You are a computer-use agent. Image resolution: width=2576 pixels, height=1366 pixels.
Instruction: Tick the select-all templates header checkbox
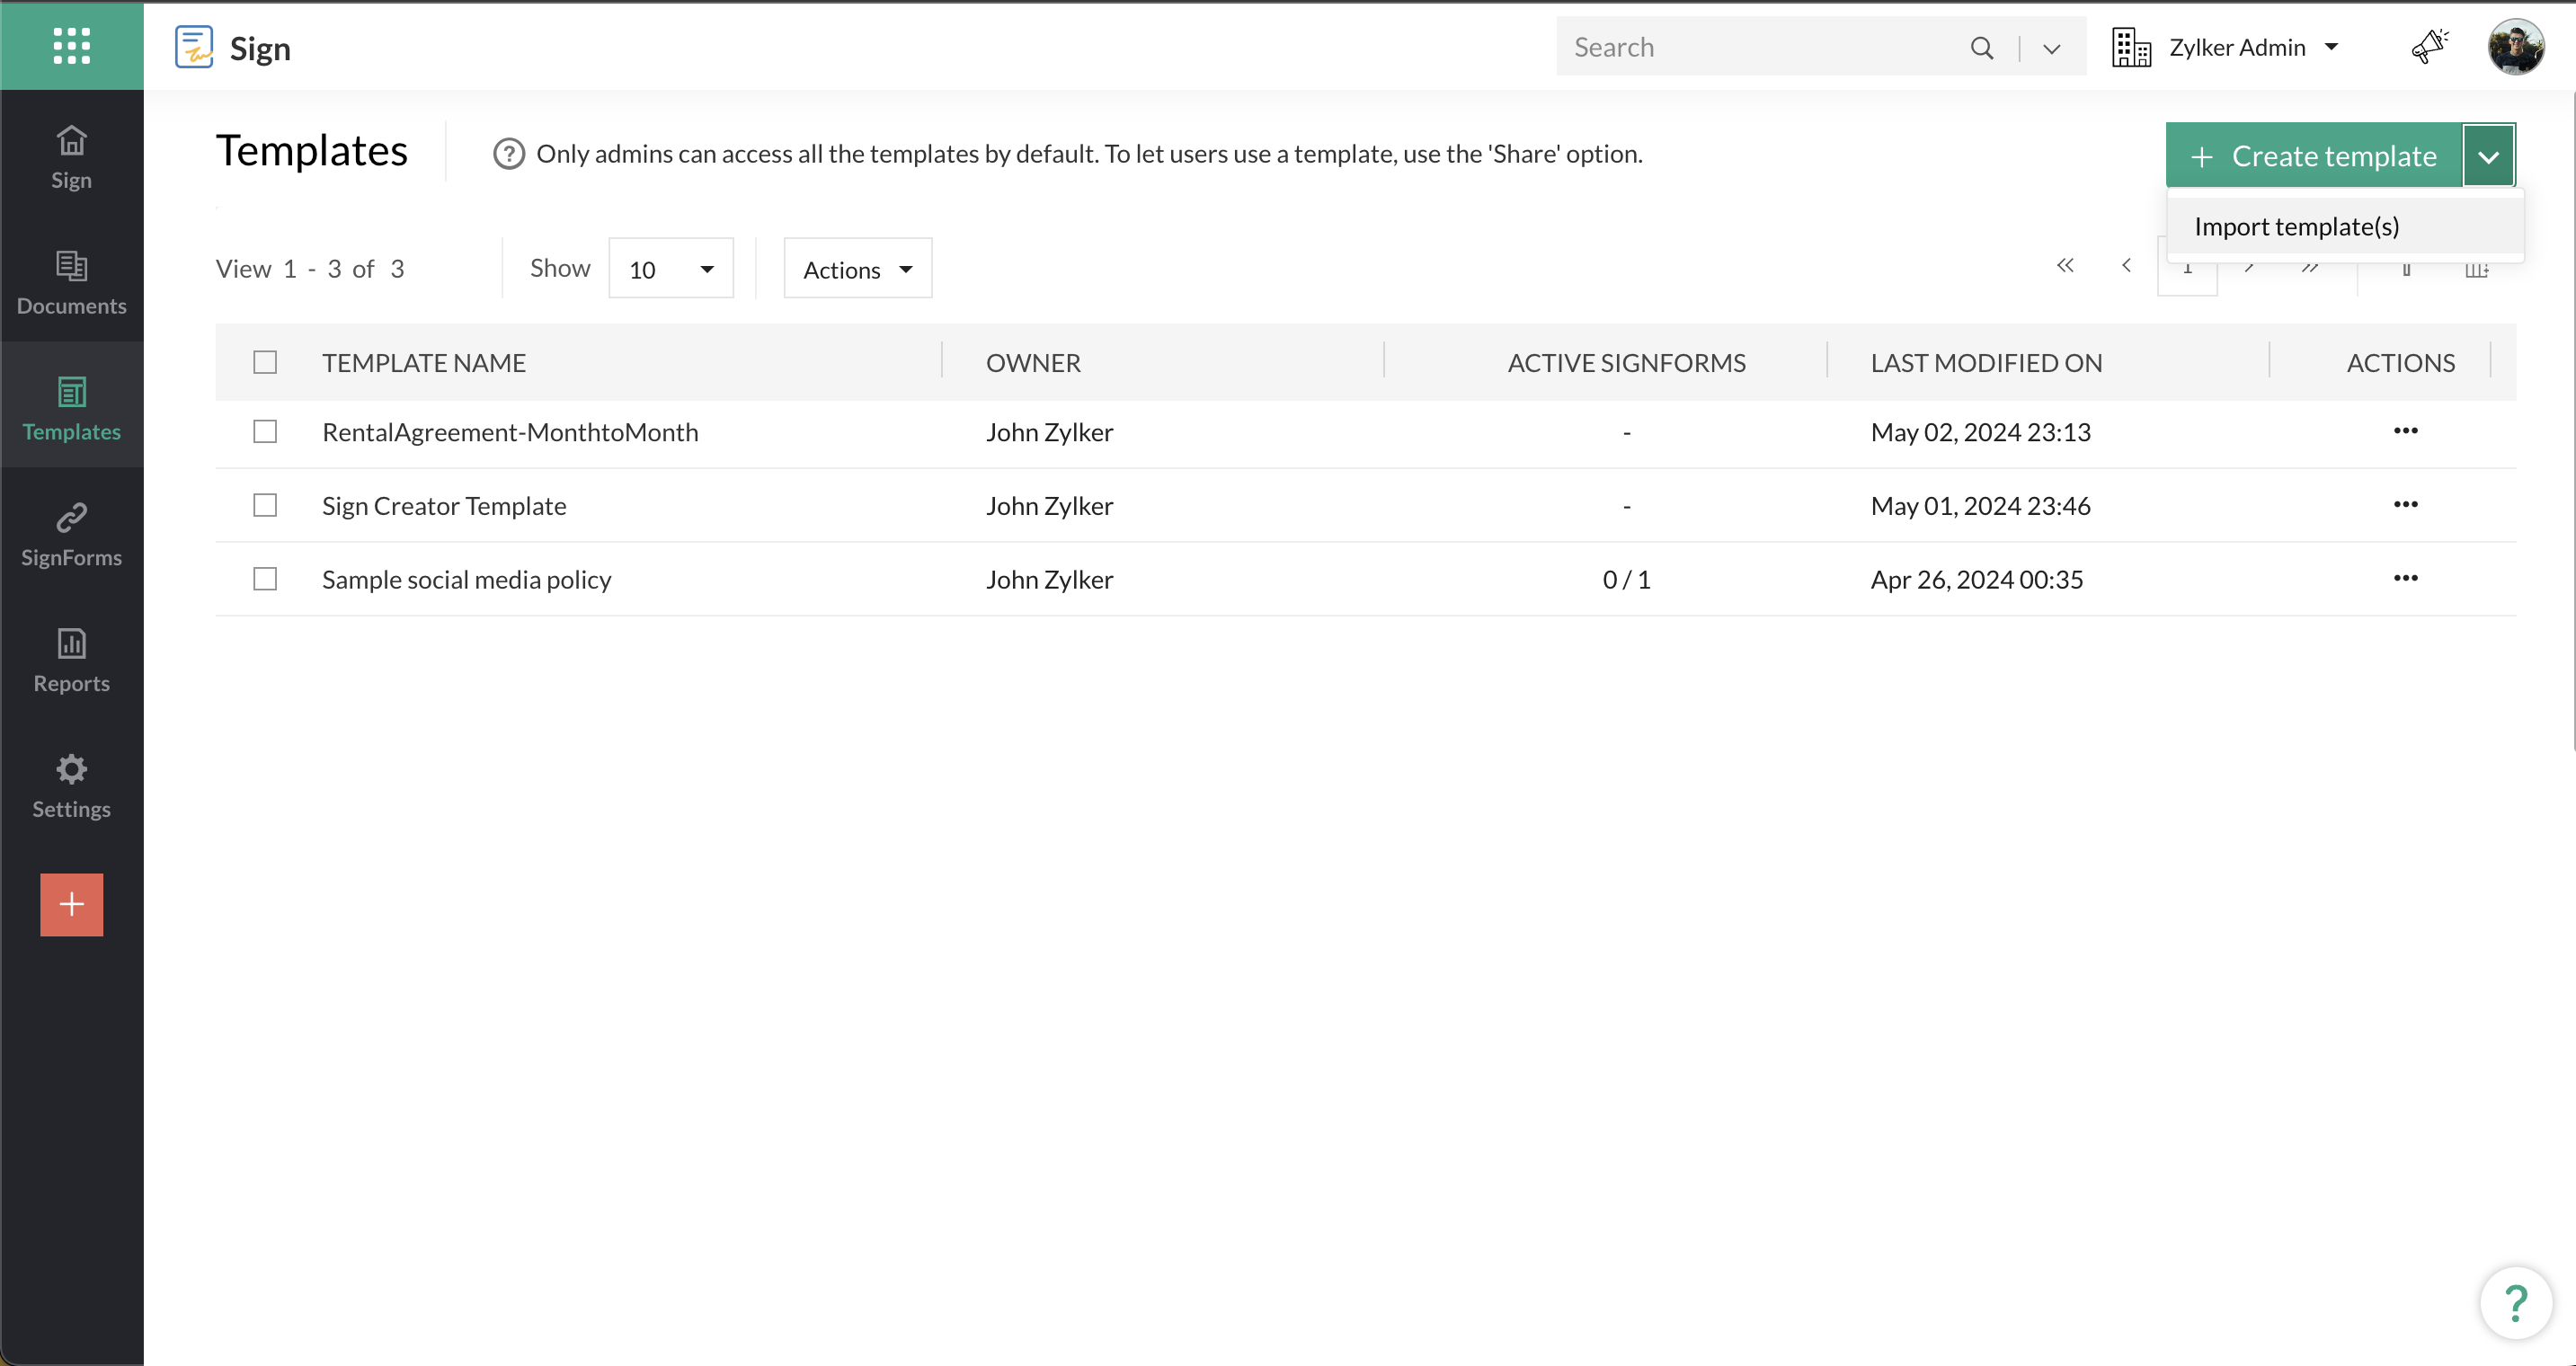[x=265, y=362]
